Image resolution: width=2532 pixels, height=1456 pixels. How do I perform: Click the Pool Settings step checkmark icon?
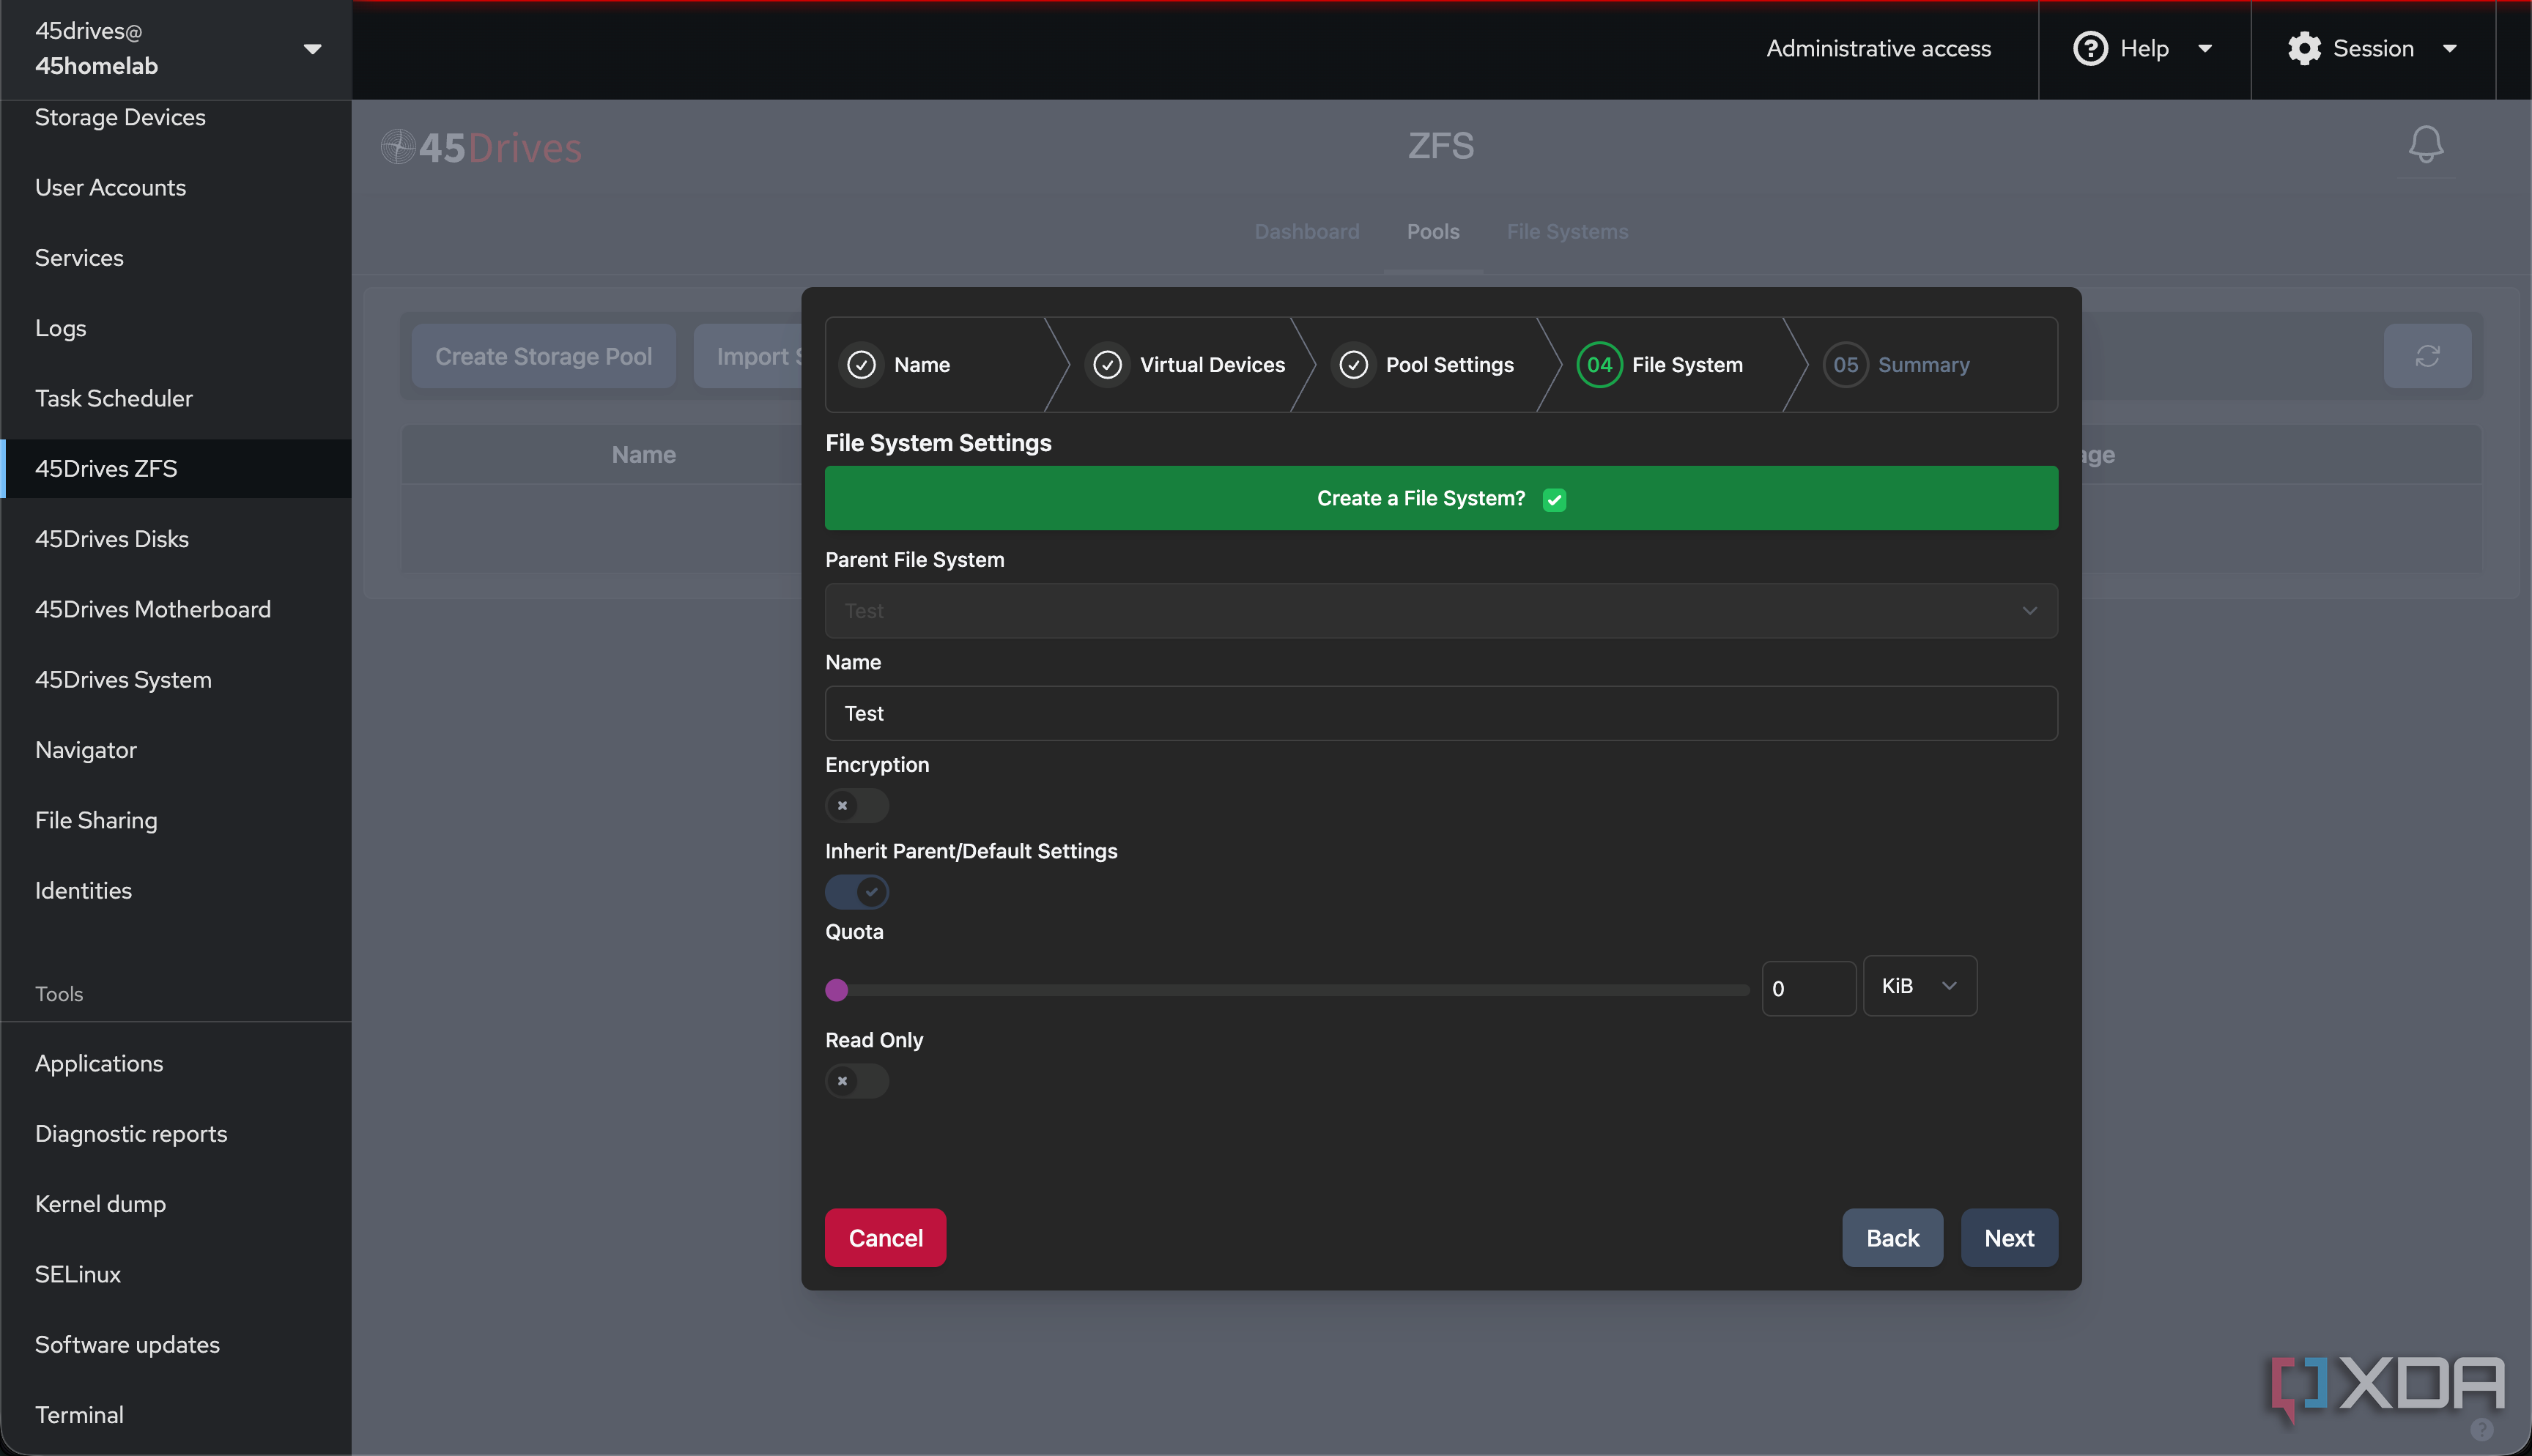(x=1353, y=365)
